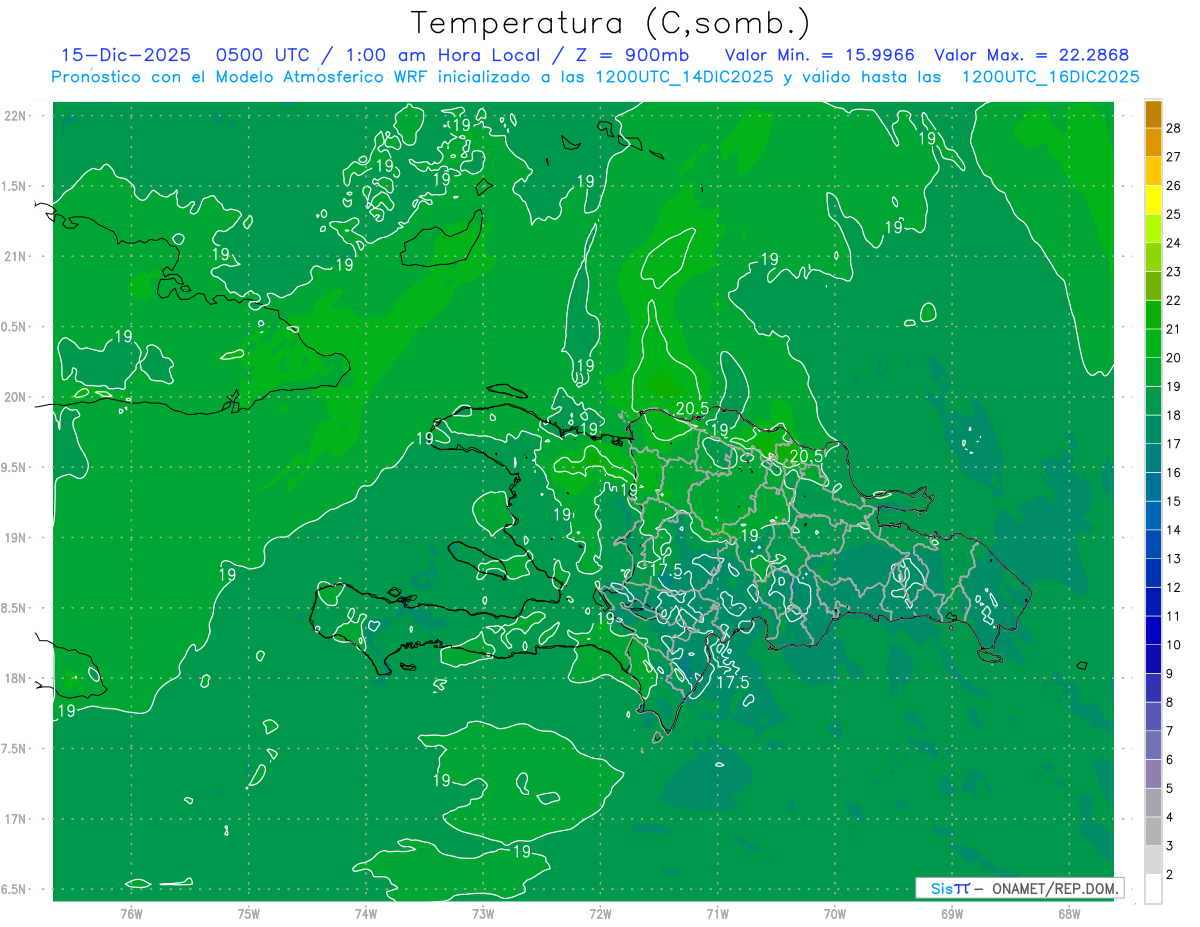The width and height of the screenshot is (1200, 927).
Task: Click the legend scale label '9'
Action: coord(1170,674)
